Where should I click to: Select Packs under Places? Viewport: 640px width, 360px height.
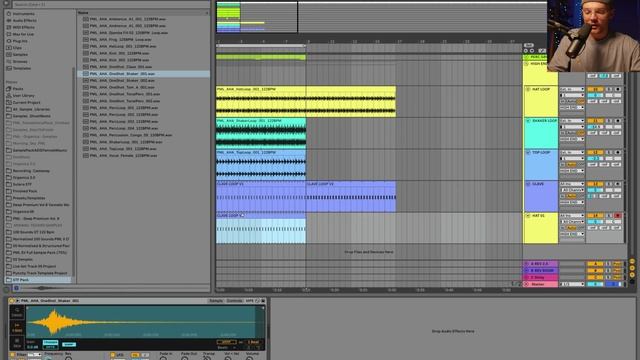(18, 89)
